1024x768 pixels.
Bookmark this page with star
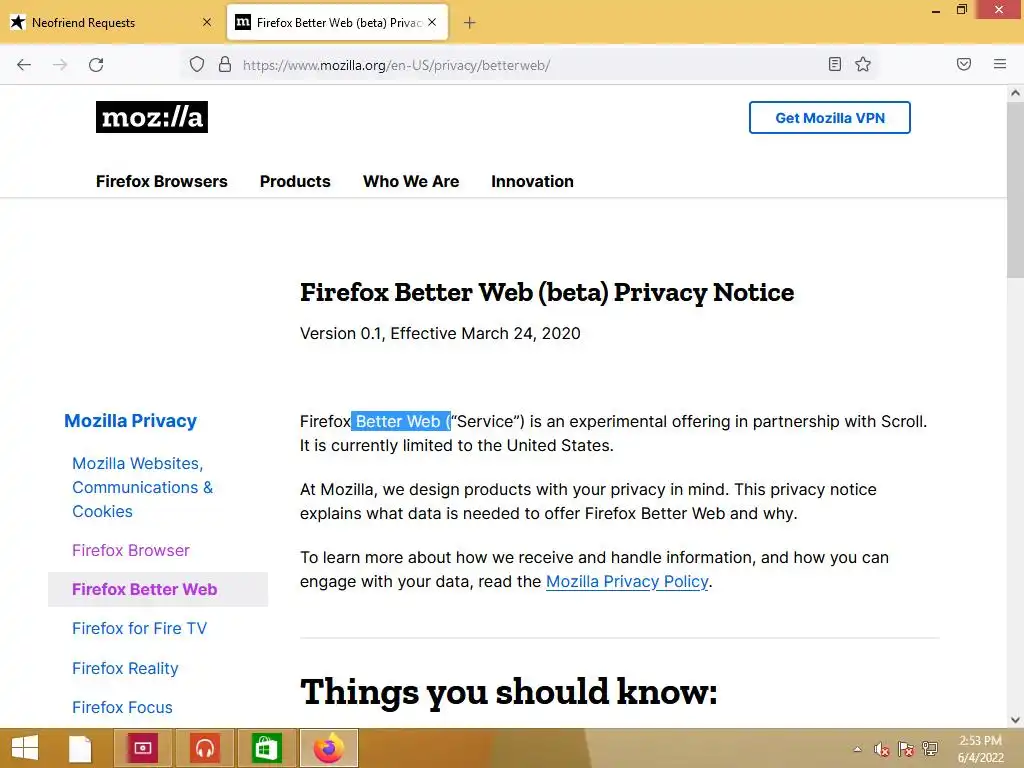coord(863,64)
